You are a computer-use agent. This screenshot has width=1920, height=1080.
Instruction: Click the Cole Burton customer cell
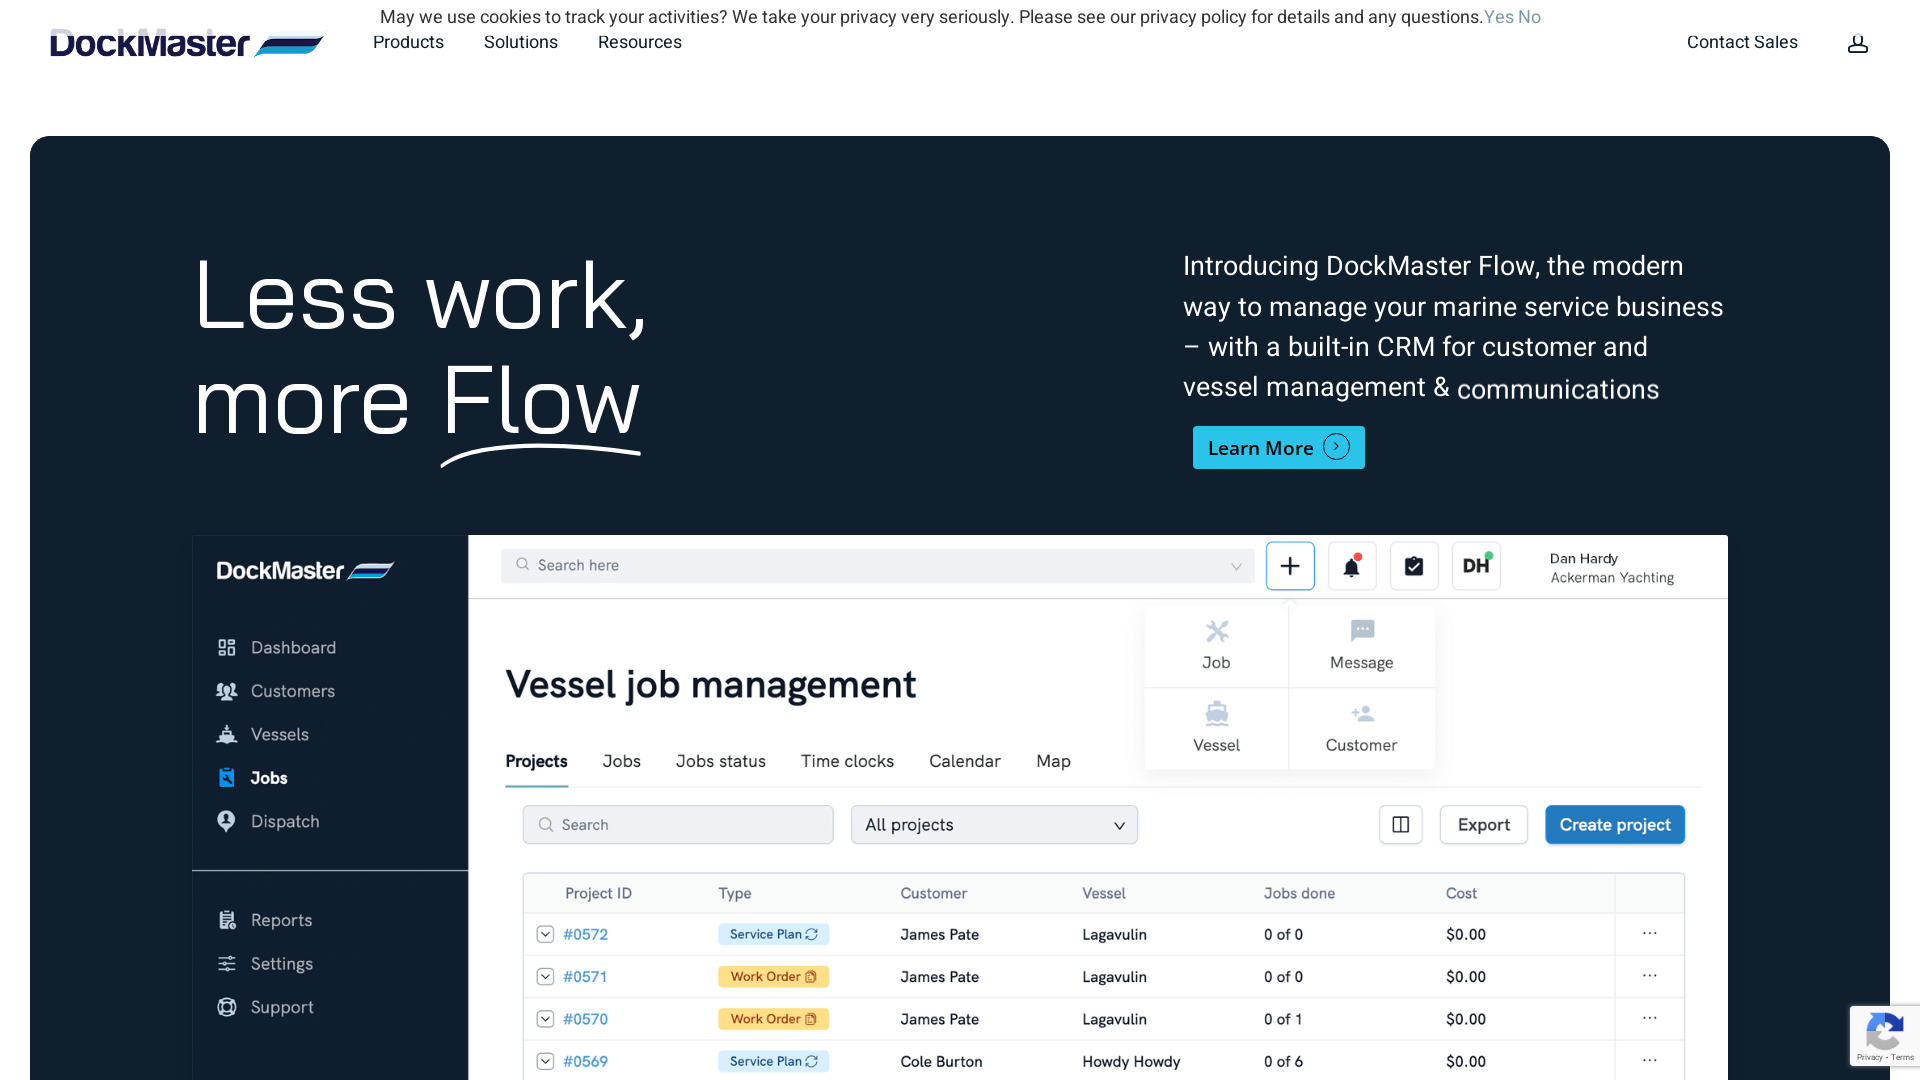pos(941,1062)
